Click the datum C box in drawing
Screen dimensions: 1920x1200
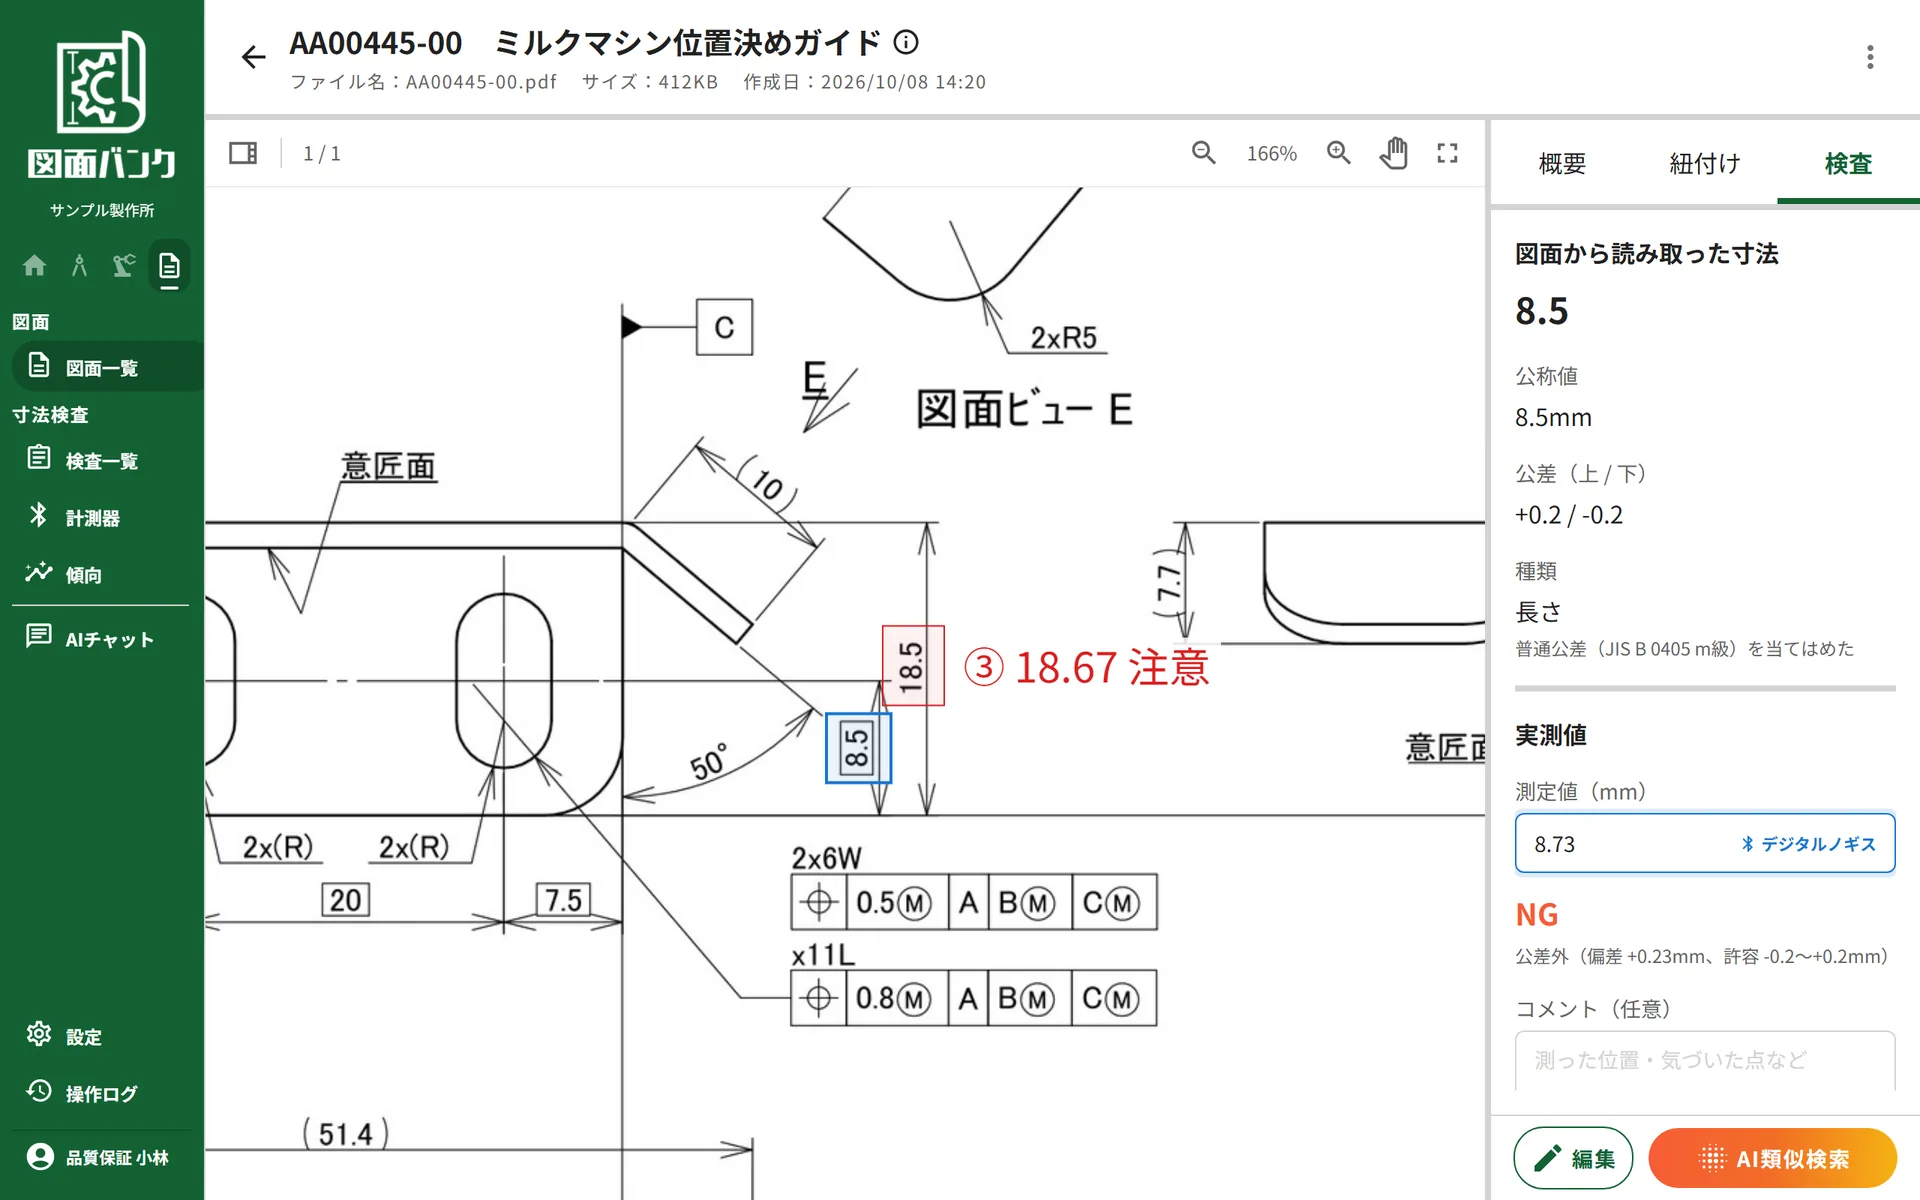(x=724, y=327)
